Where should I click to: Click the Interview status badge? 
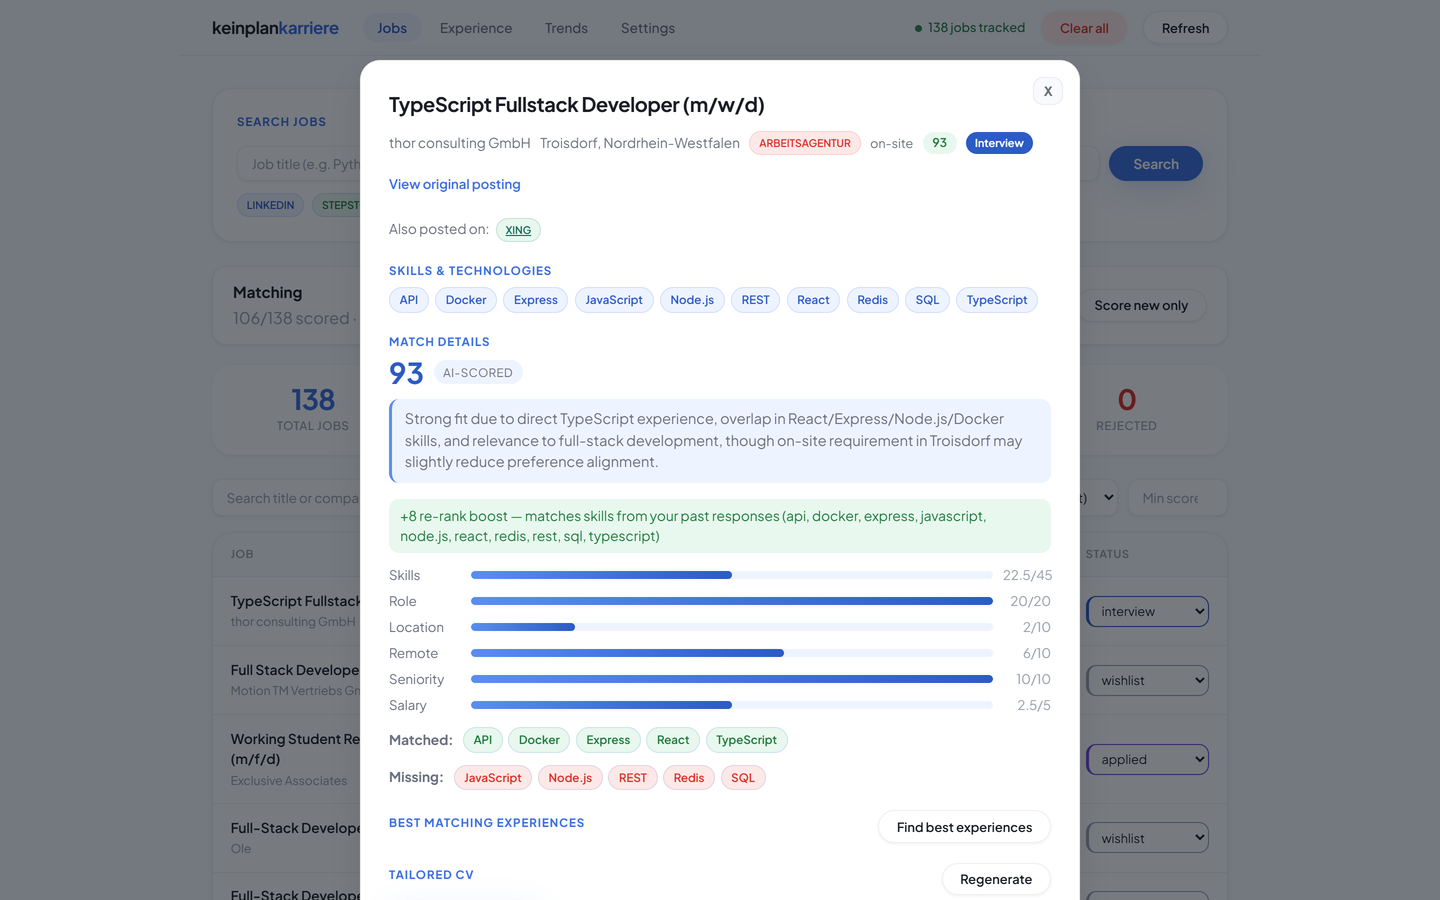999,143
